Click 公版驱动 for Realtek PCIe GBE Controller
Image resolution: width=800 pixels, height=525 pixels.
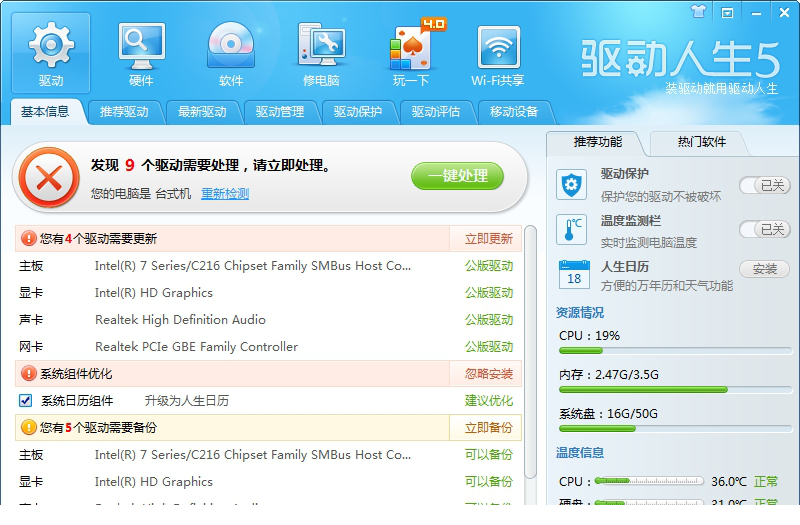(x=488, y=347)
